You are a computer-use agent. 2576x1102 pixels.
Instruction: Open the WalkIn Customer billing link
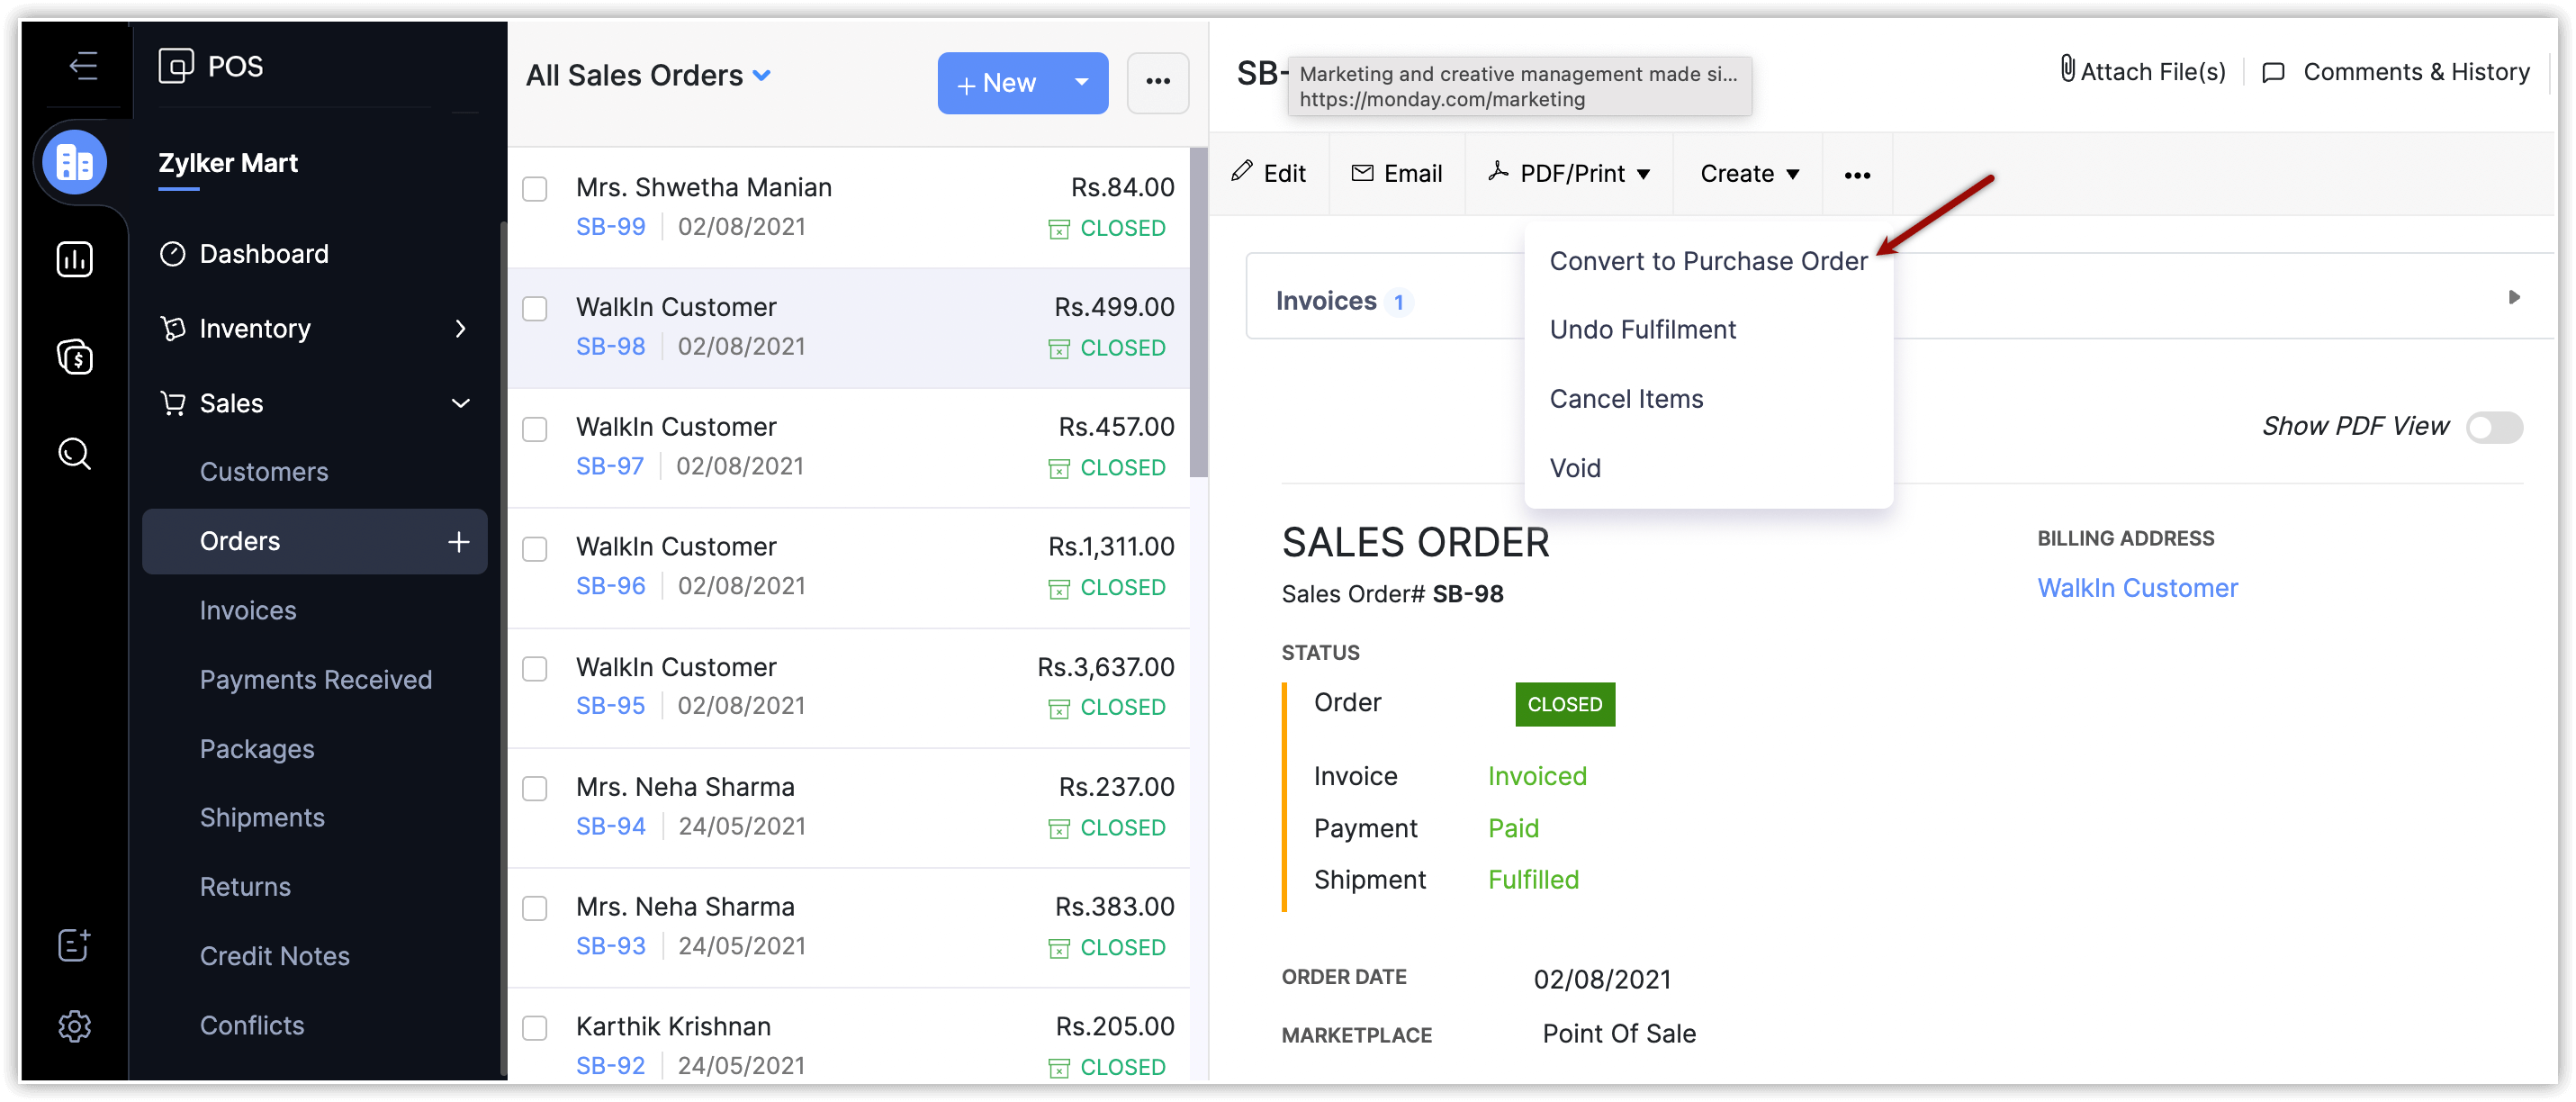pos(2137,589)
